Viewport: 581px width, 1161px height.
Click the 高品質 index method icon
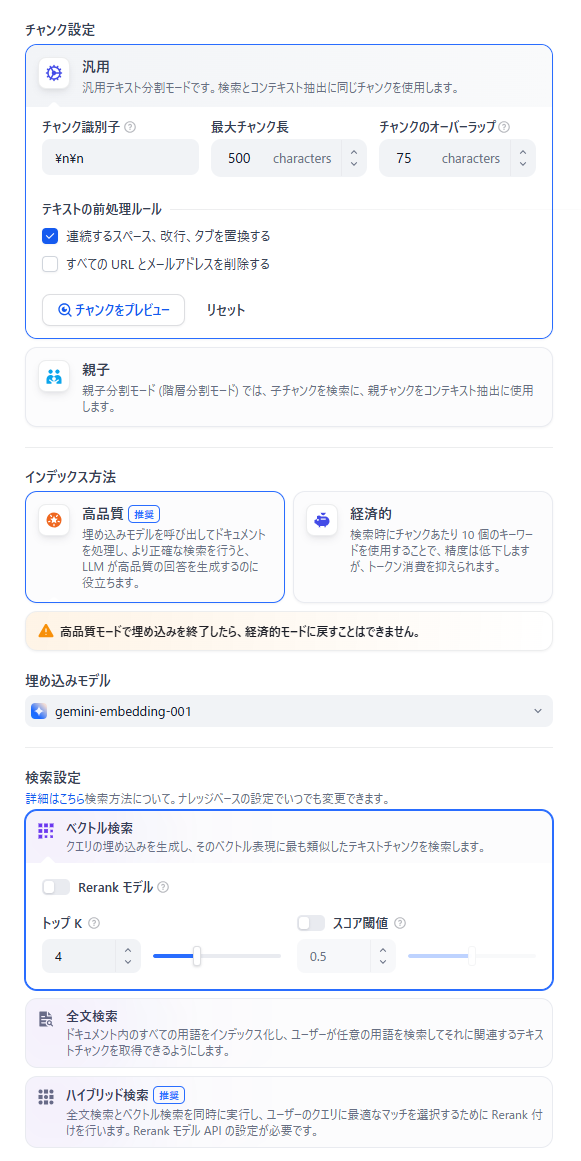point(53,521)
